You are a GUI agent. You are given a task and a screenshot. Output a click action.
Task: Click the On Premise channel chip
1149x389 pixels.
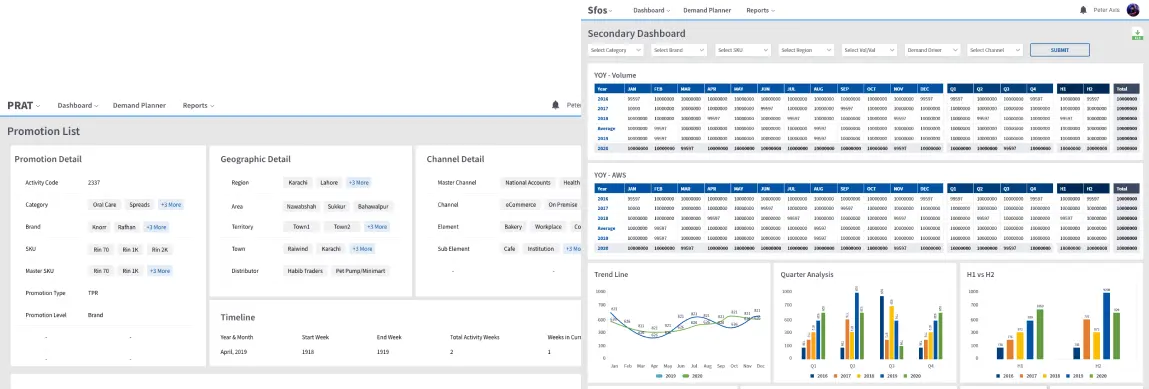(x=563, y=205)
